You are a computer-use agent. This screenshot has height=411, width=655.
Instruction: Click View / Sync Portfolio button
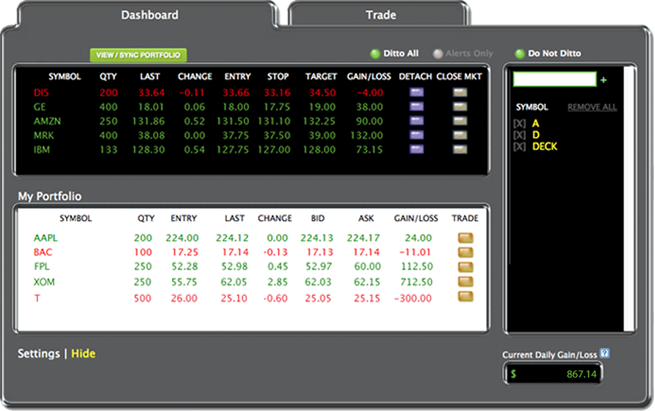click(x=138, y=55)
